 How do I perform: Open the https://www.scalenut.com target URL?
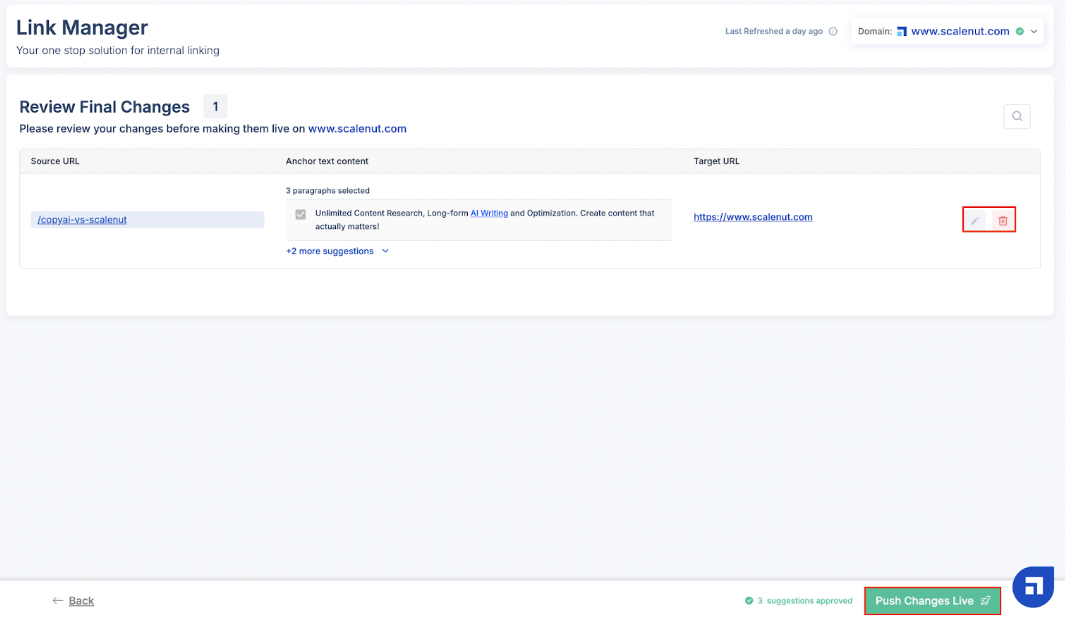(x=753, y=217)
